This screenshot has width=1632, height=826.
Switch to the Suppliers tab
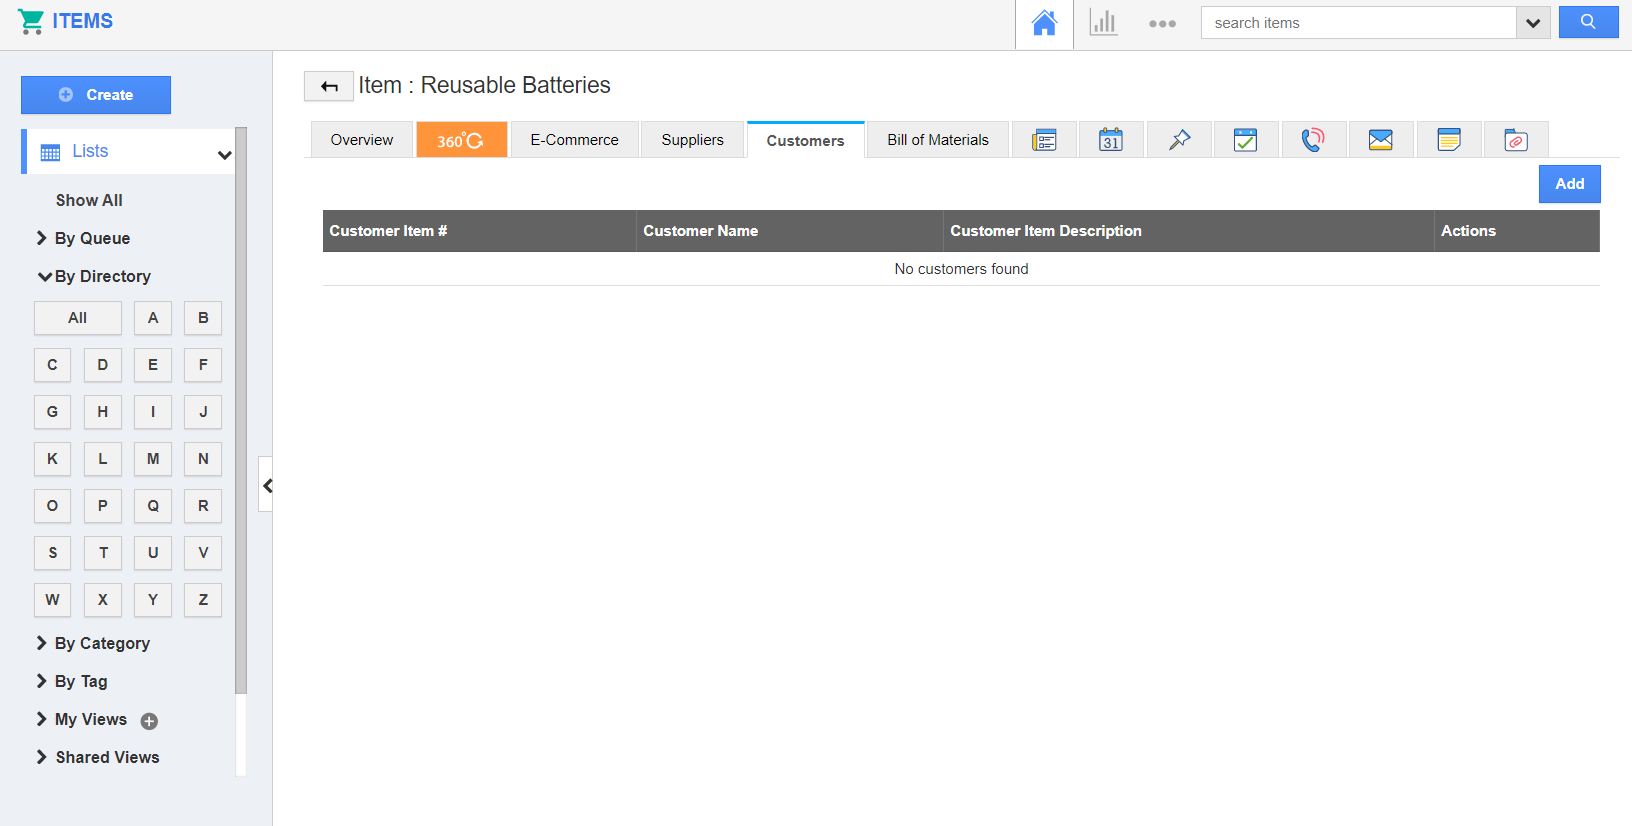tap(693, 140)
